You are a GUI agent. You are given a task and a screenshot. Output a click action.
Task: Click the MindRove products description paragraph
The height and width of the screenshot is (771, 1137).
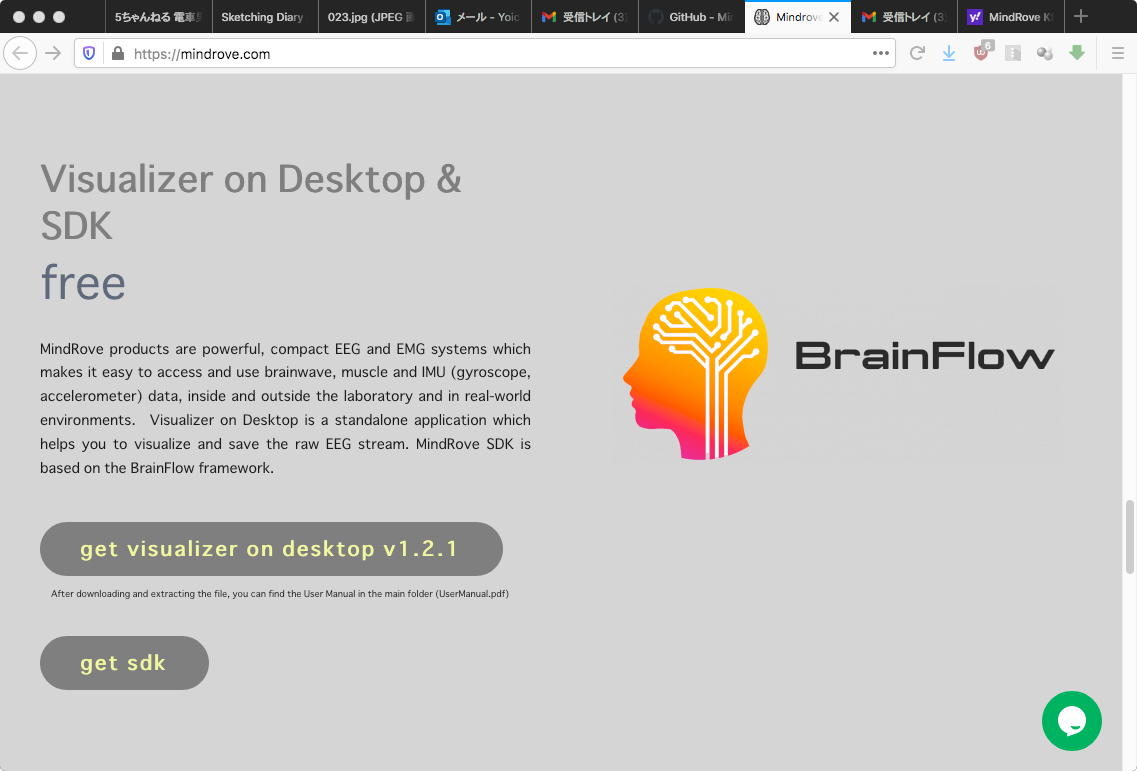click(285, 408)
